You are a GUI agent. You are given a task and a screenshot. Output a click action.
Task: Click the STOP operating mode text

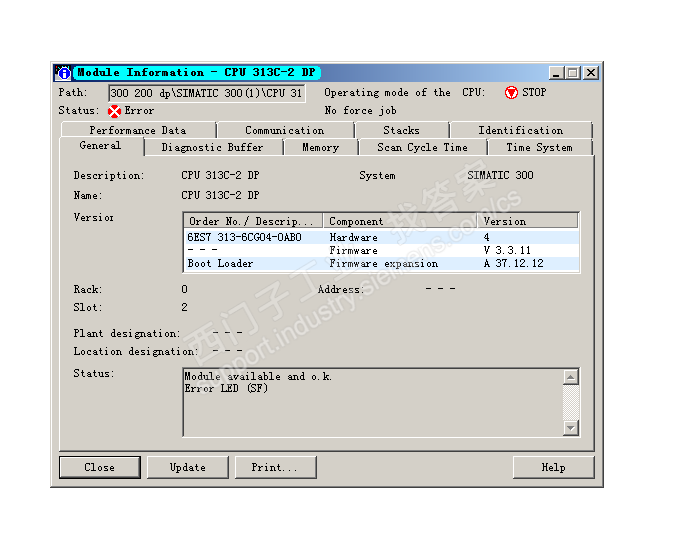[x=534, y=93]
